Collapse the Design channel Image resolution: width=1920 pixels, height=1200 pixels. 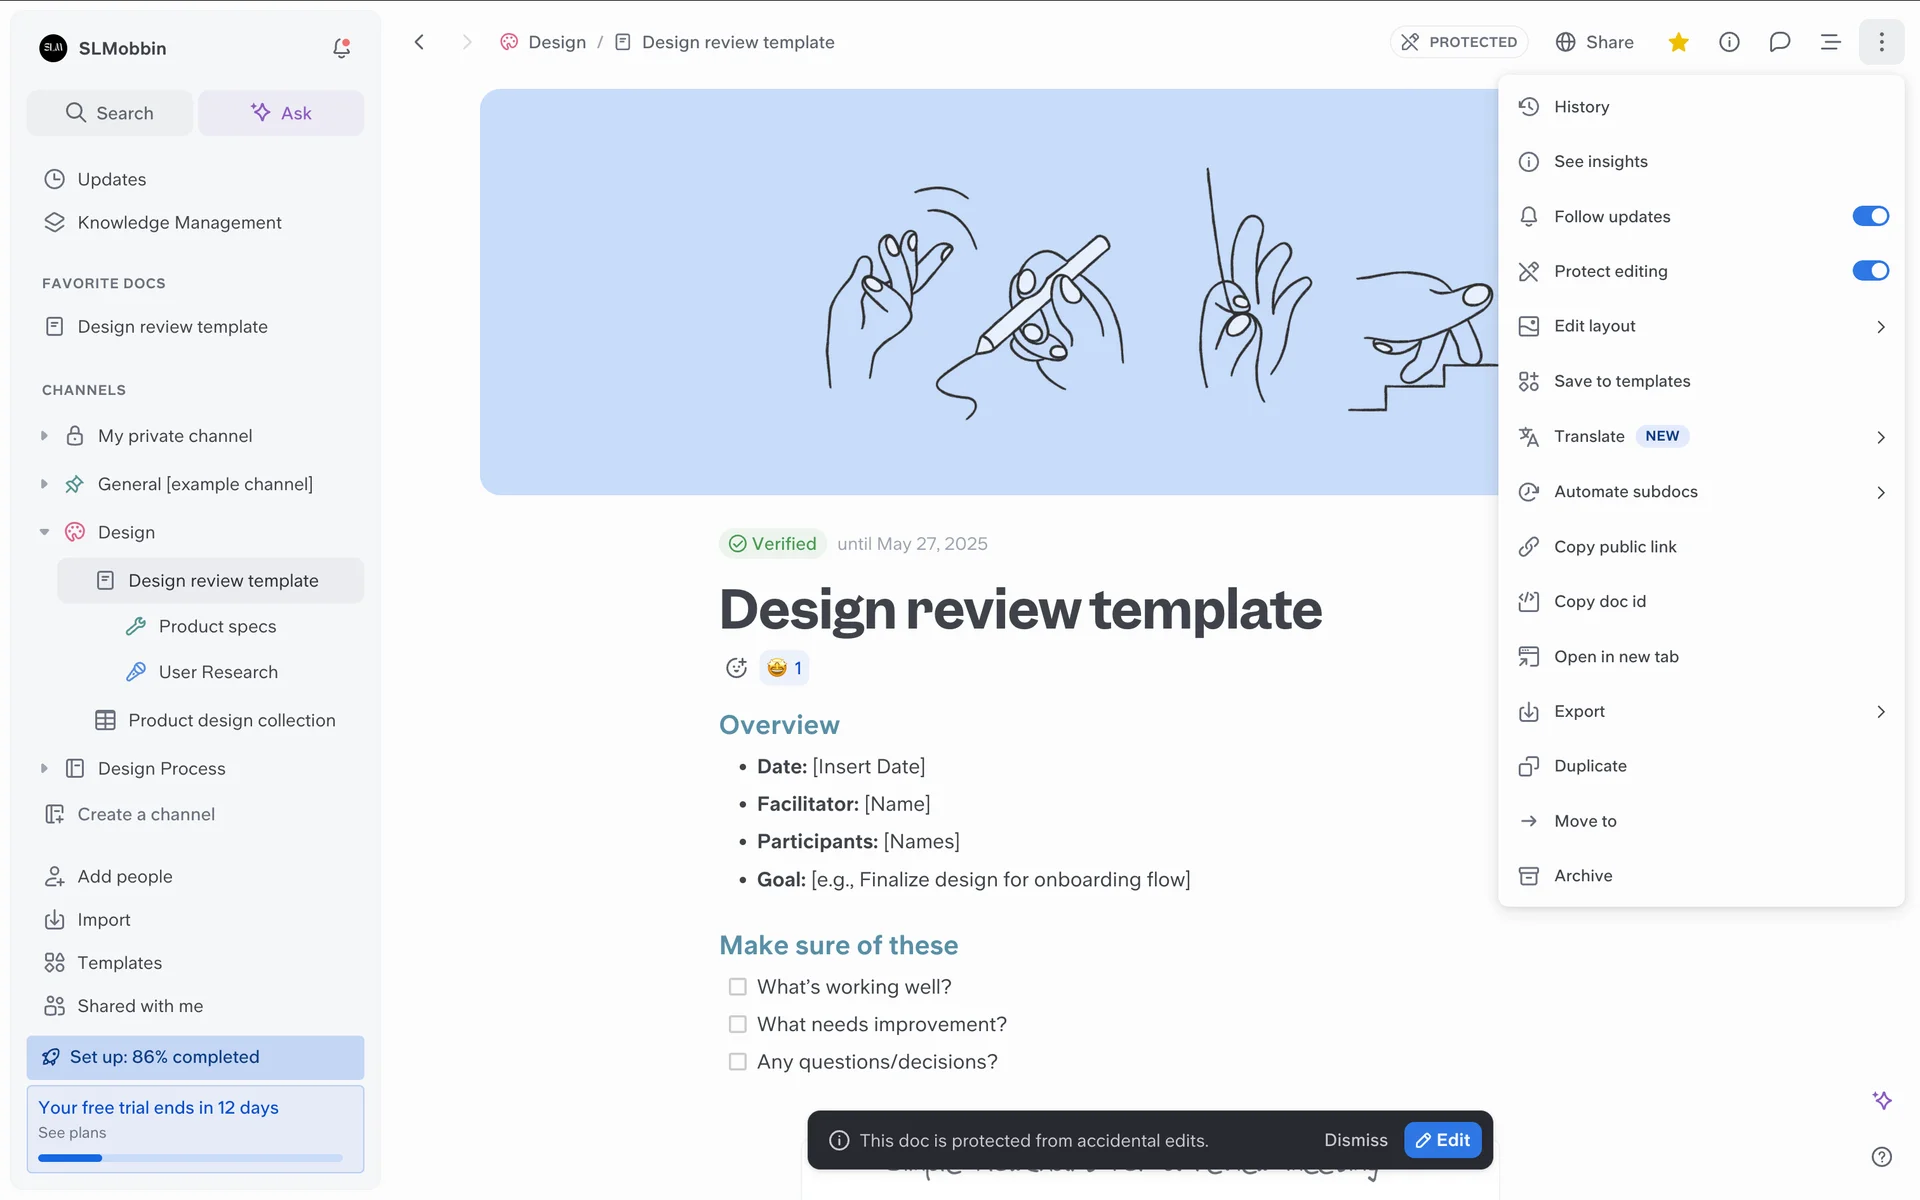pyautogui.click(x=44, y=532)
